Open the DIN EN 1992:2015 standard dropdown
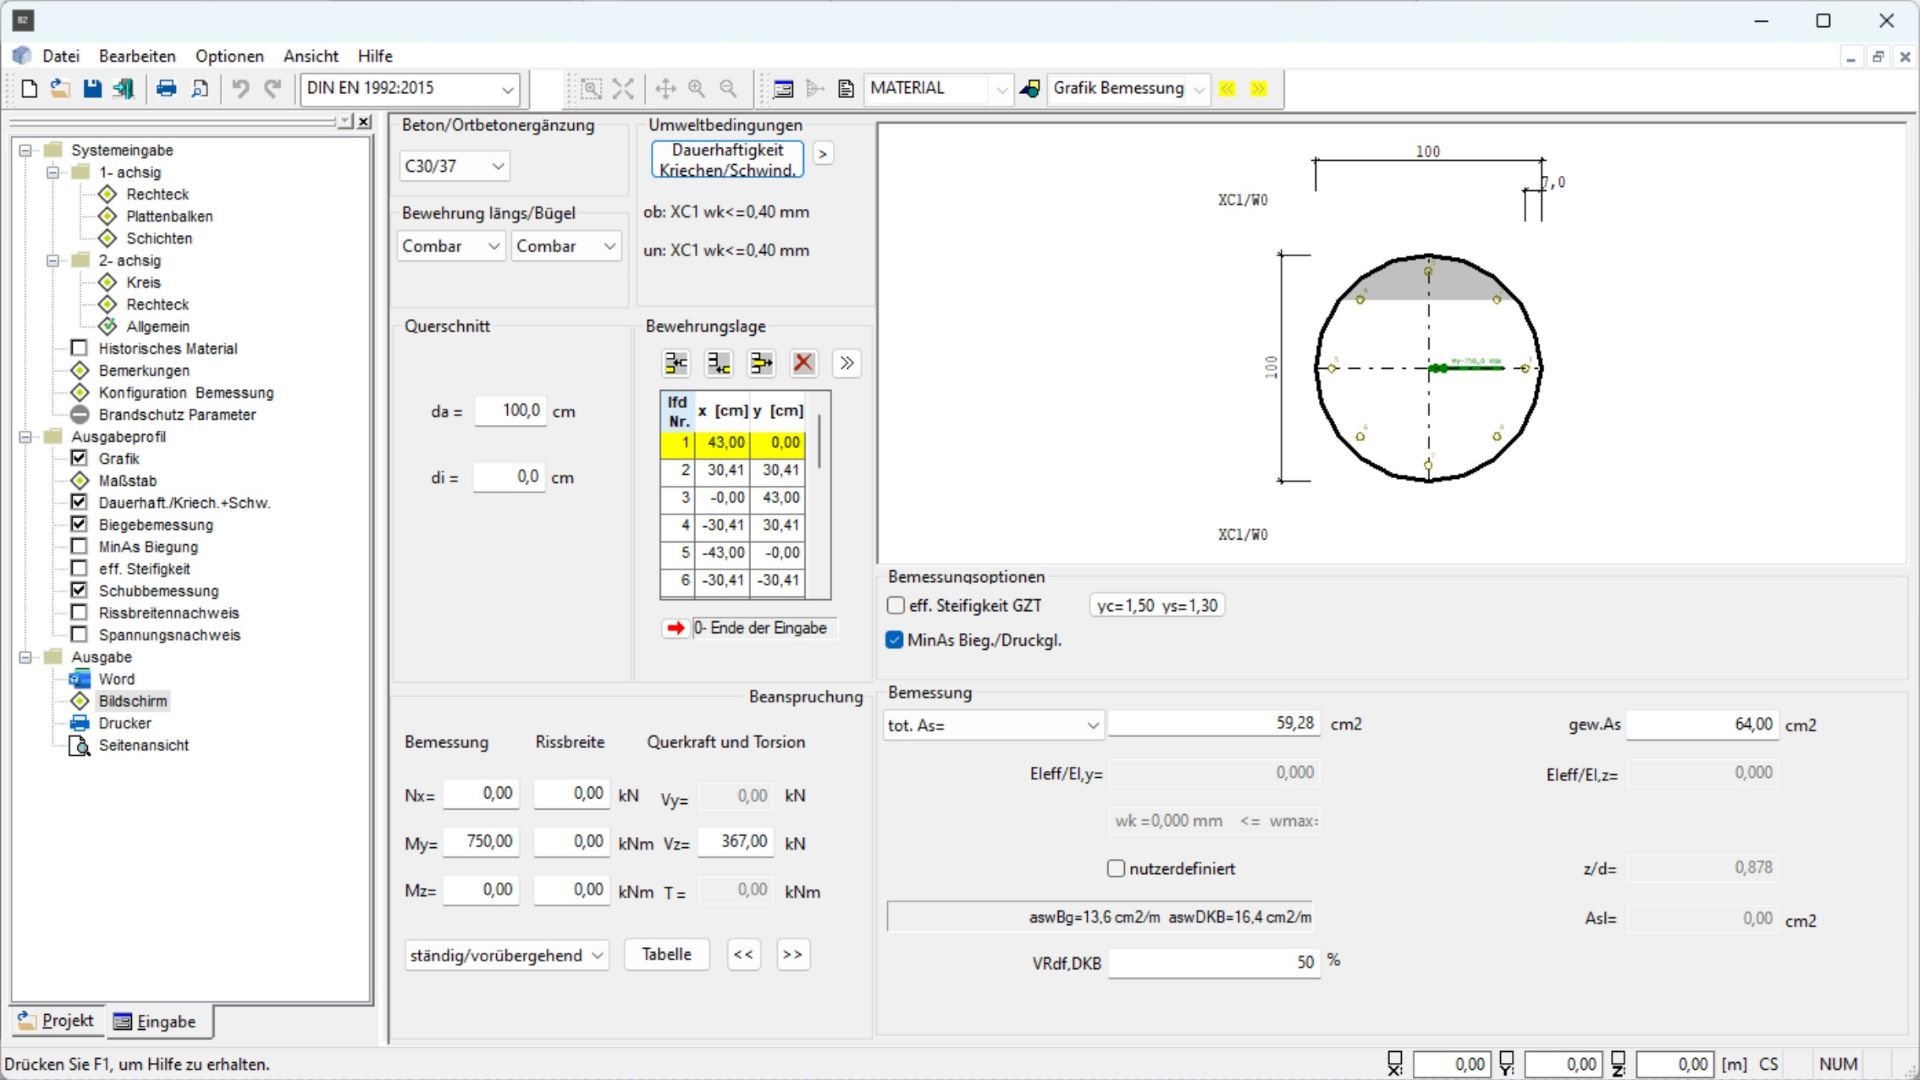The image size is (1920, 1080). pyautogui.click(x=410, y=89)
